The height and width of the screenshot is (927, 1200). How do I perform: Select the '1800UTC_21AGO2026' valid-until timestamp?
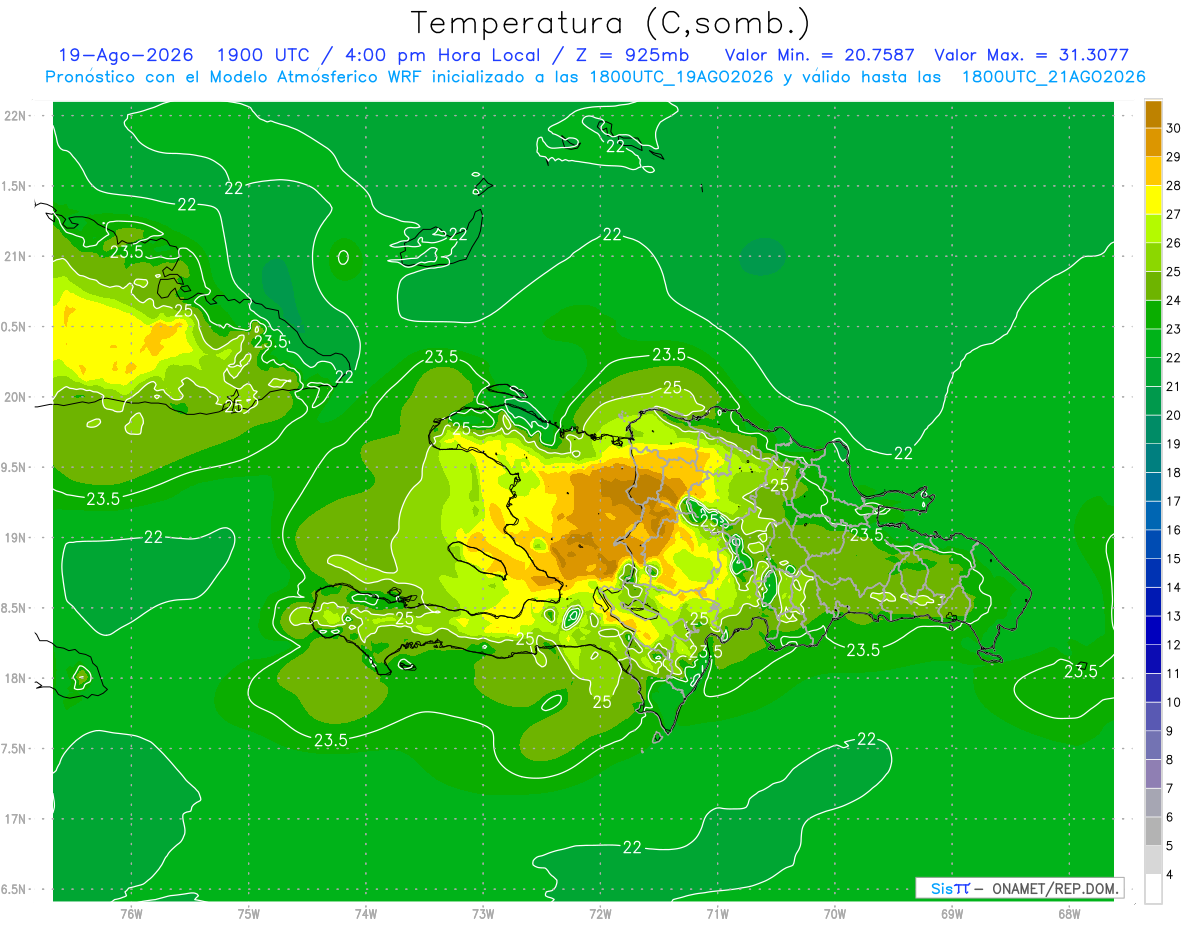coord(1053,77)
